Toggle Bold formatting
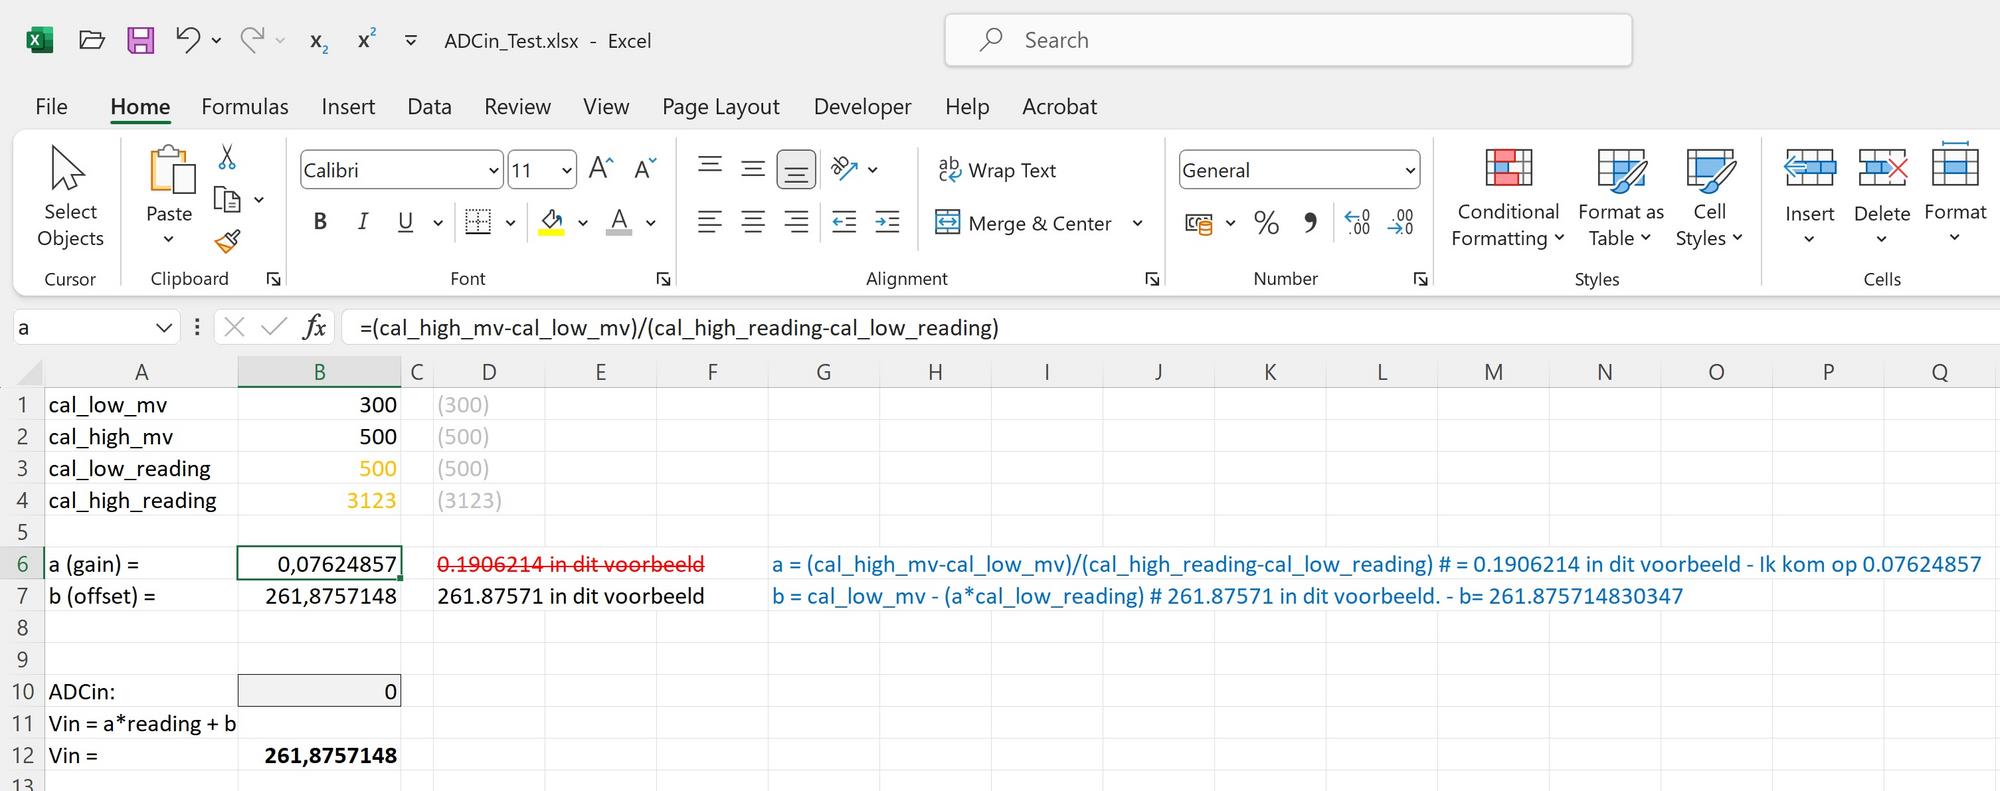The width and height of the screenshot is (2000, 791). 320,222
